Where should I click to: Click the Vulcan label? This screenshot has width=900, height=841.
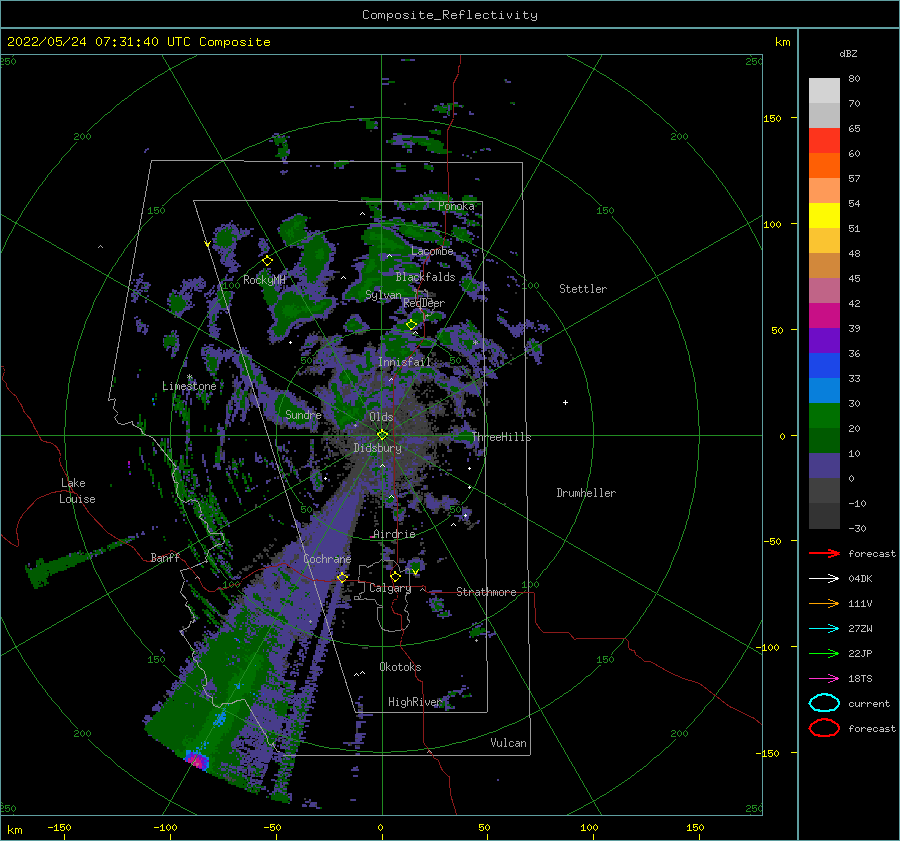click(x=508, y=743)
